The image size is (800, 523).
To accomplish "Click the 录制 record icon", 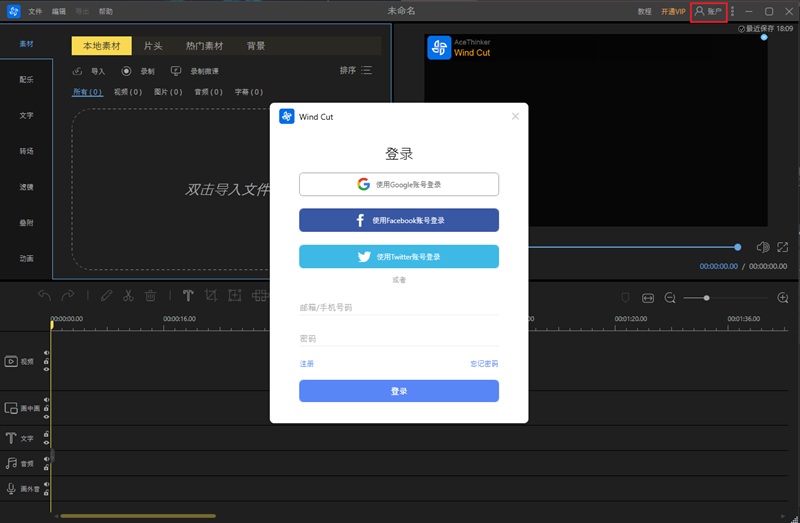I will 127,71.
